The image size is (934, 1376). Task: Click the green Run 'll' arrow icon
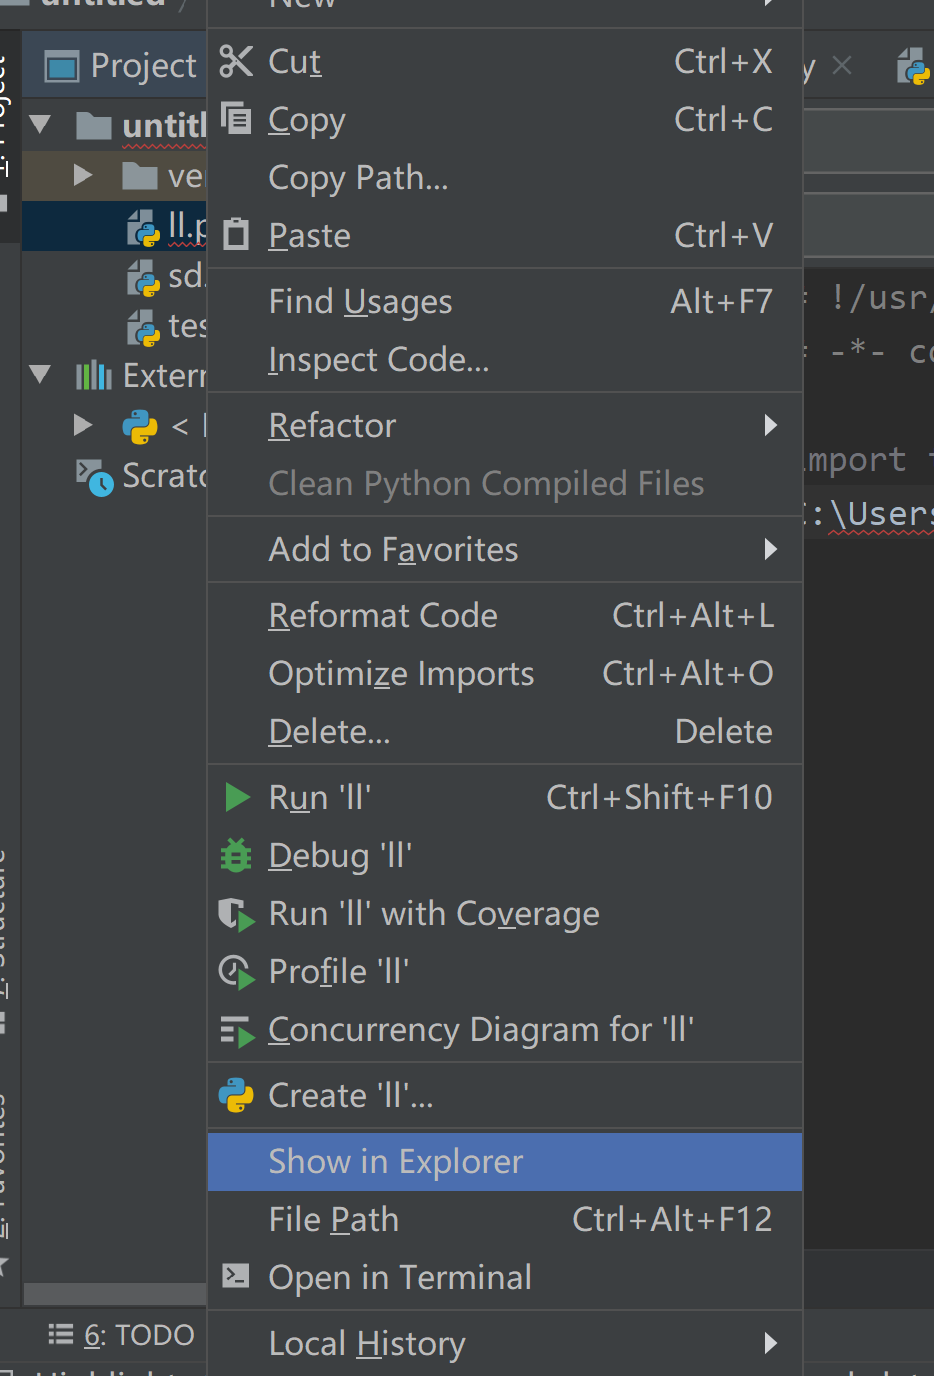coord(237,797)
